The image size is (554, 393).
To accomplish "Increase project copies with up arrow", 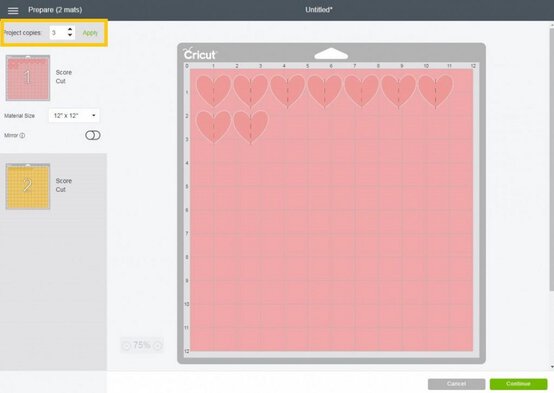I will click(x=70, y=29).
